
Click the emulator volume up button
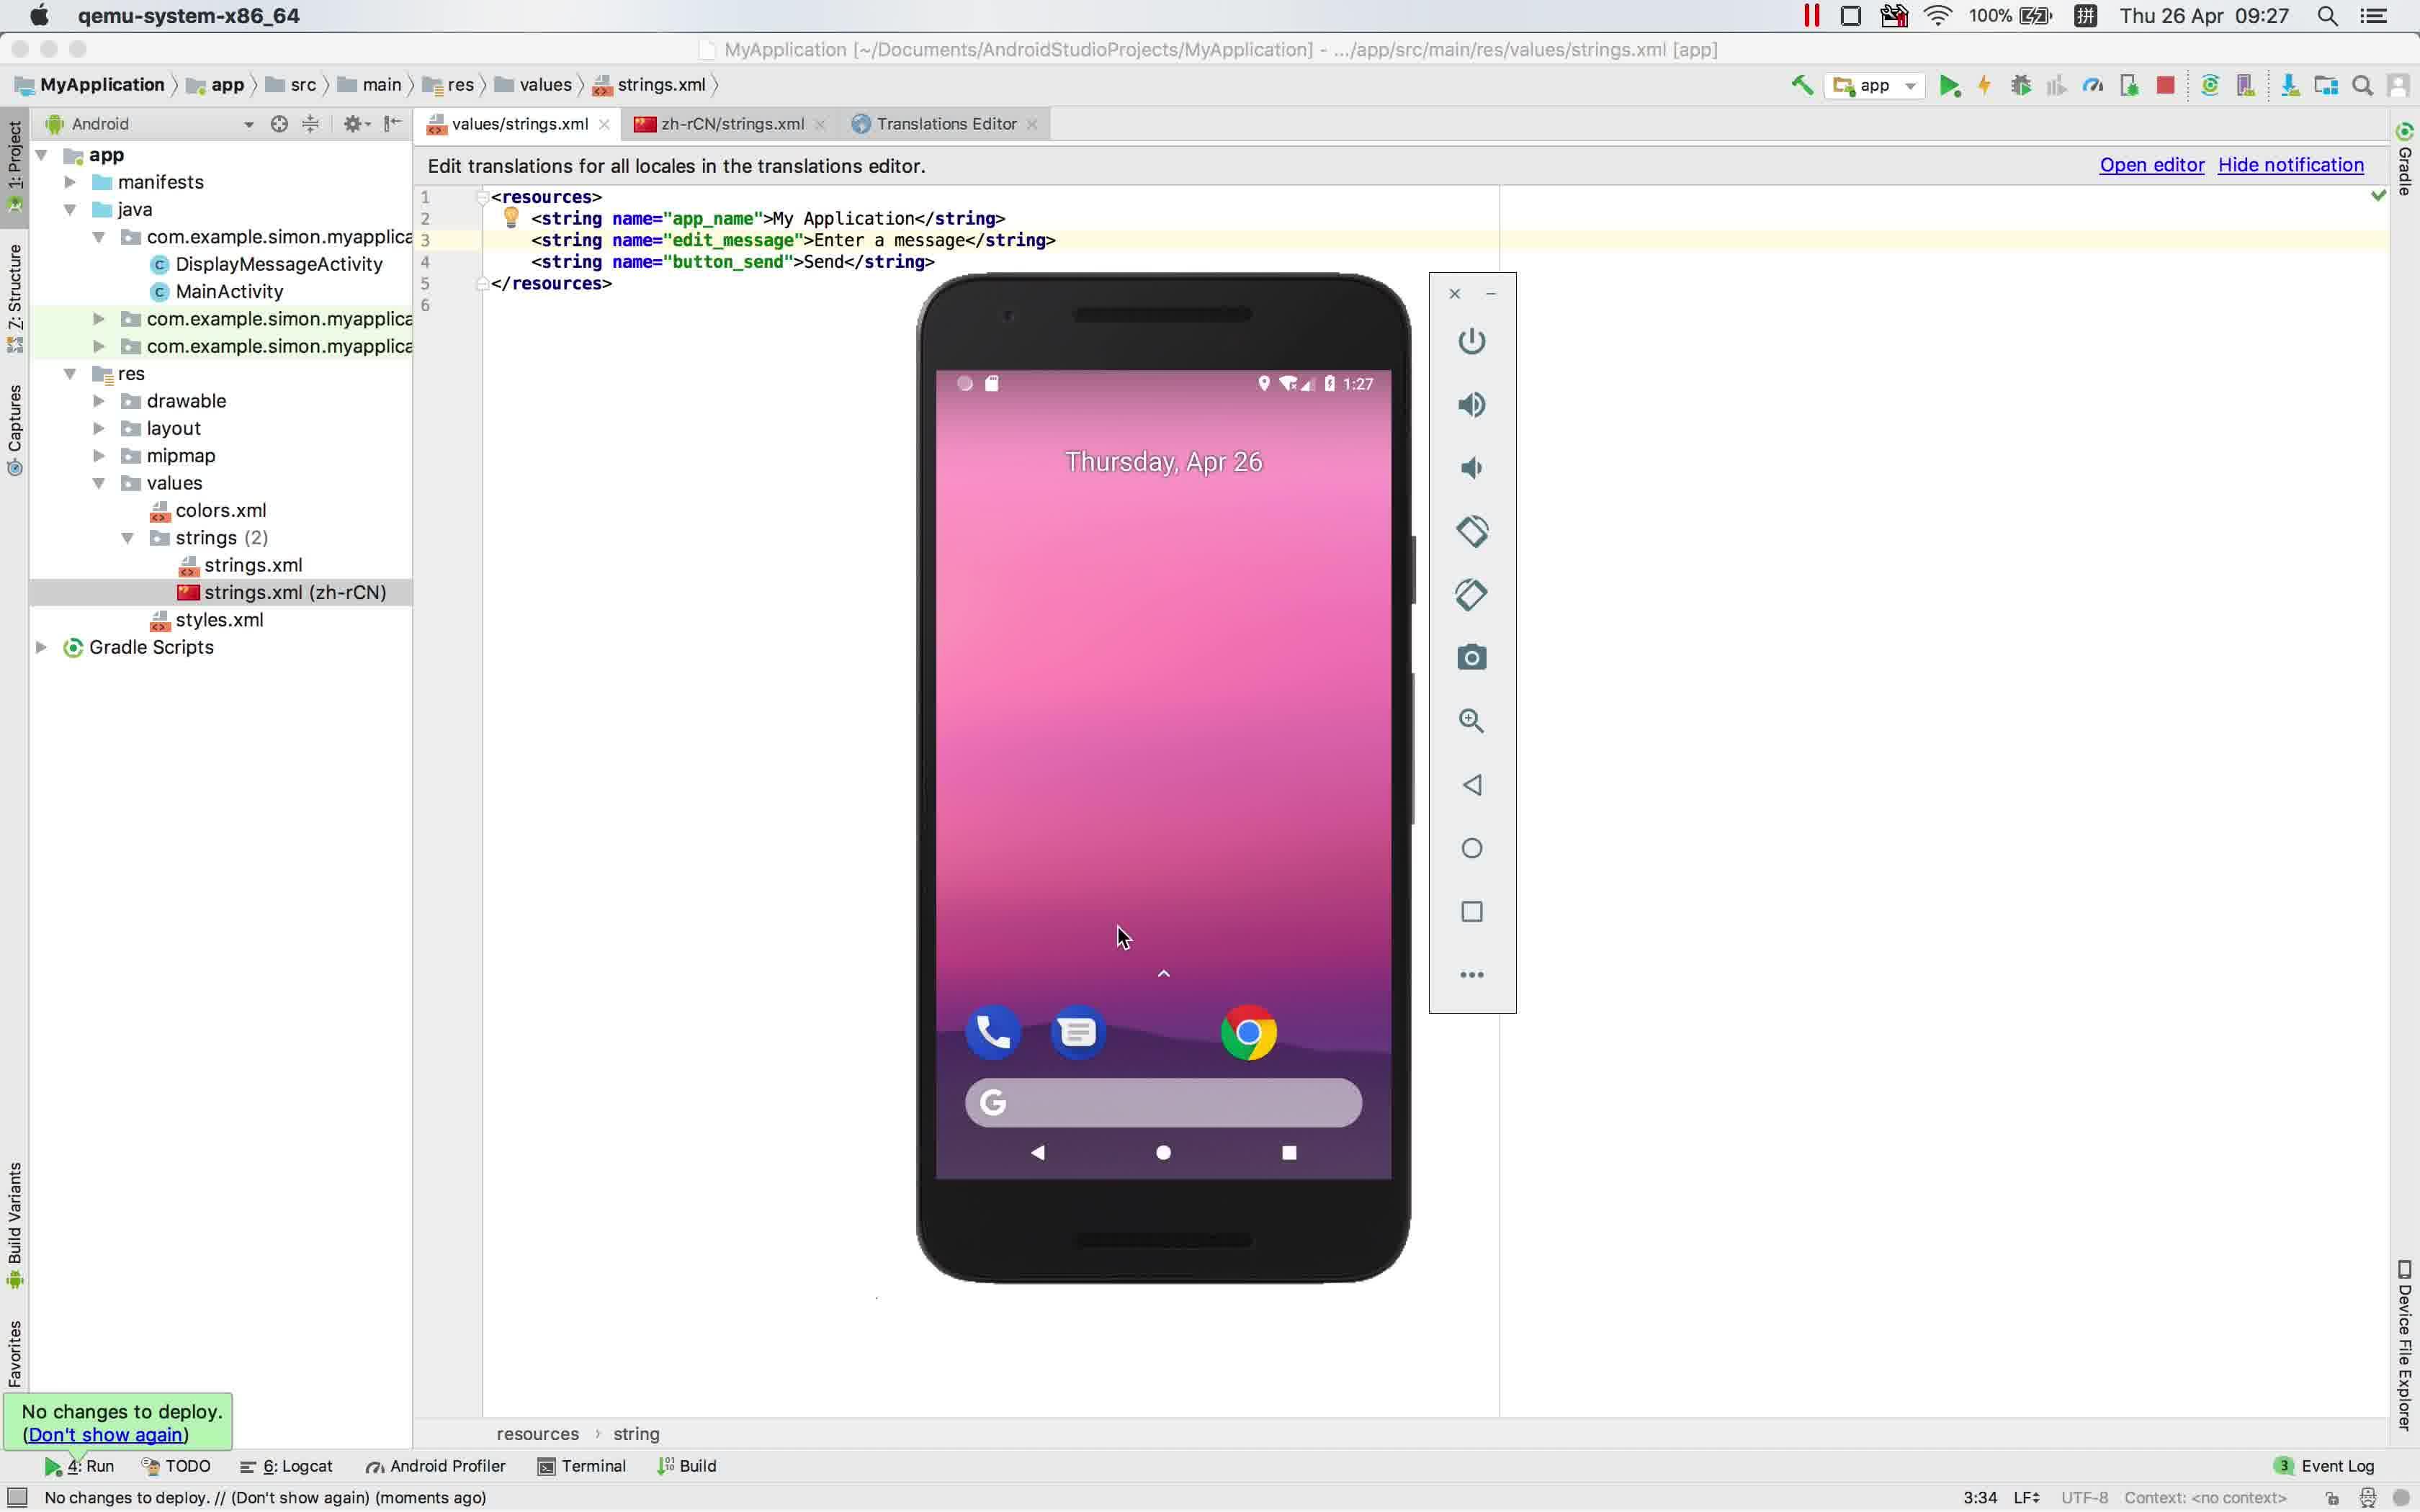pyautogui.click(x=1471, y=405)
